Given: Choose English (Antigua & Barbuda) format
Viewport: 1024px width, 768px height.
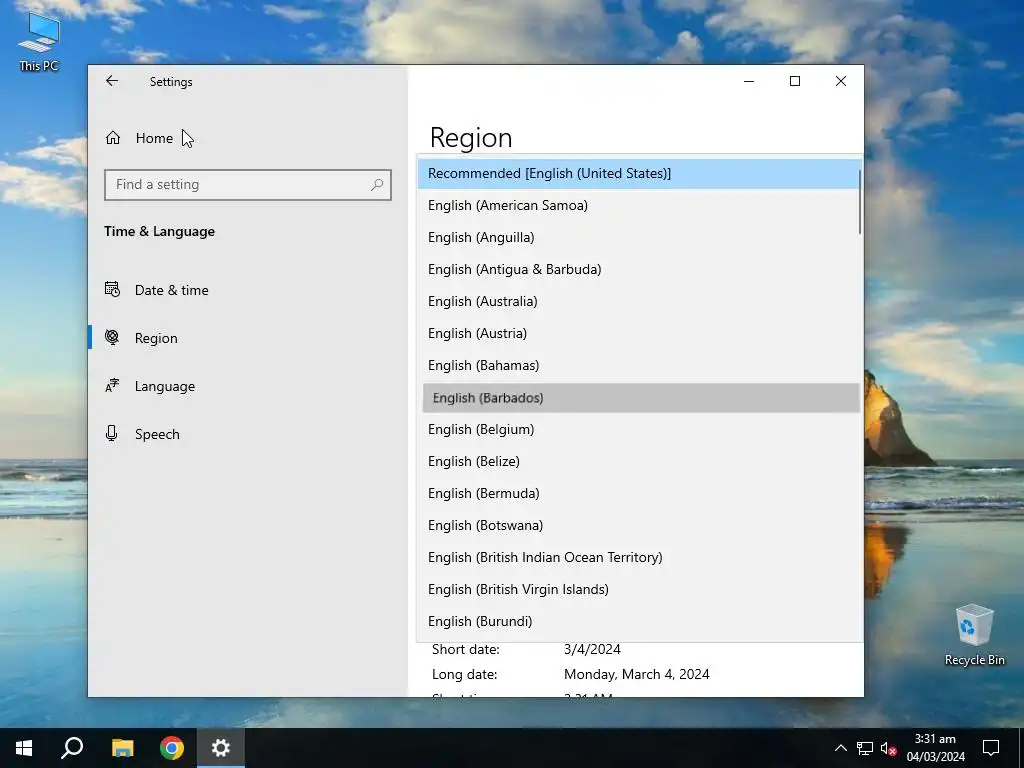Looking at the screenshot, I should [x=639, y=270].
